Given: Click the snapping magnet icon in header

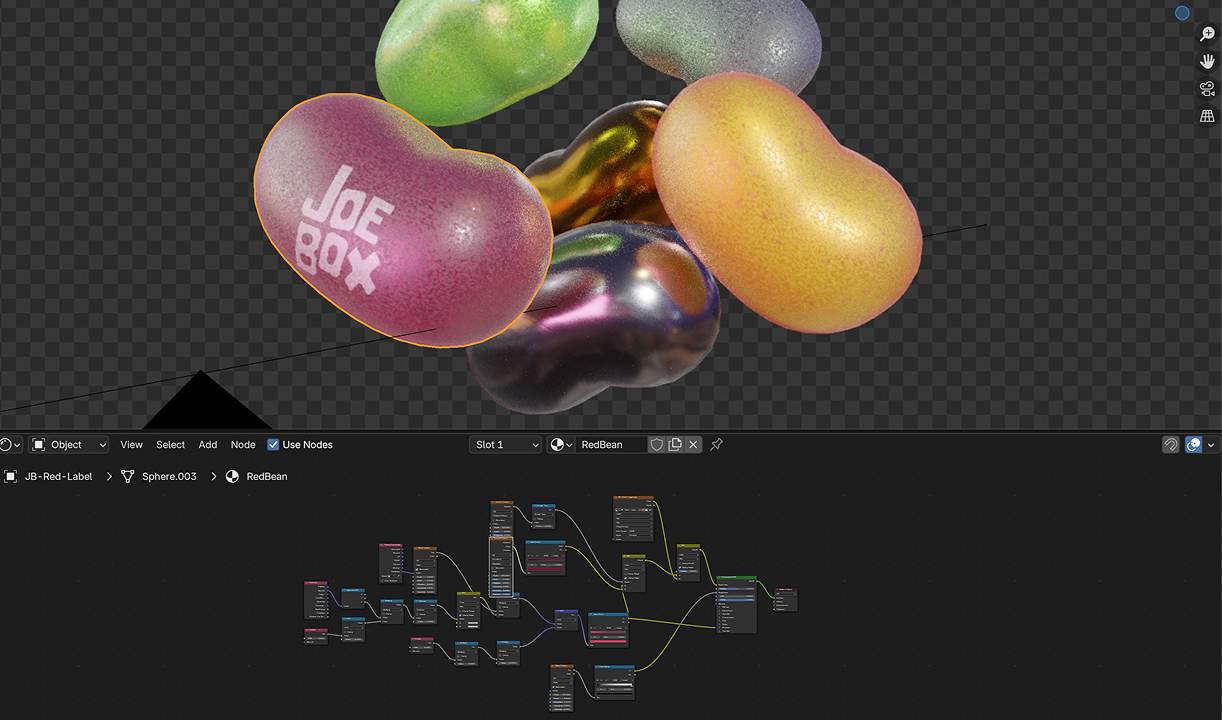Looking at the screenshot, I should [1170, 445].
